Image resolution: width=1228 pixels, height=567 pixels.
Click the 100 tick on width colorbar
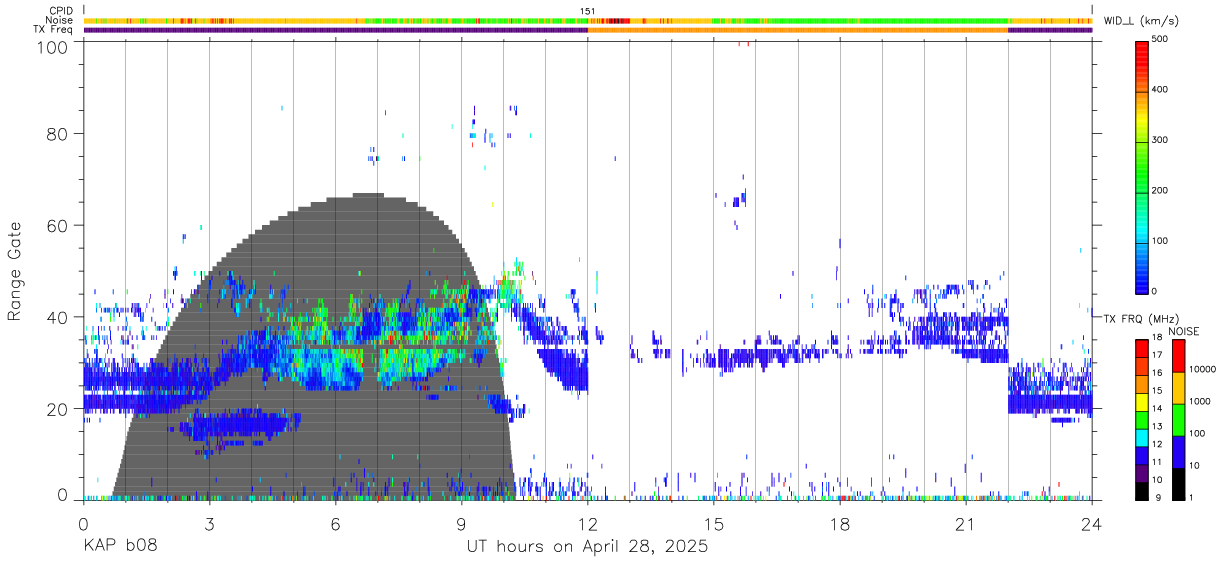tap(1159, 241)
